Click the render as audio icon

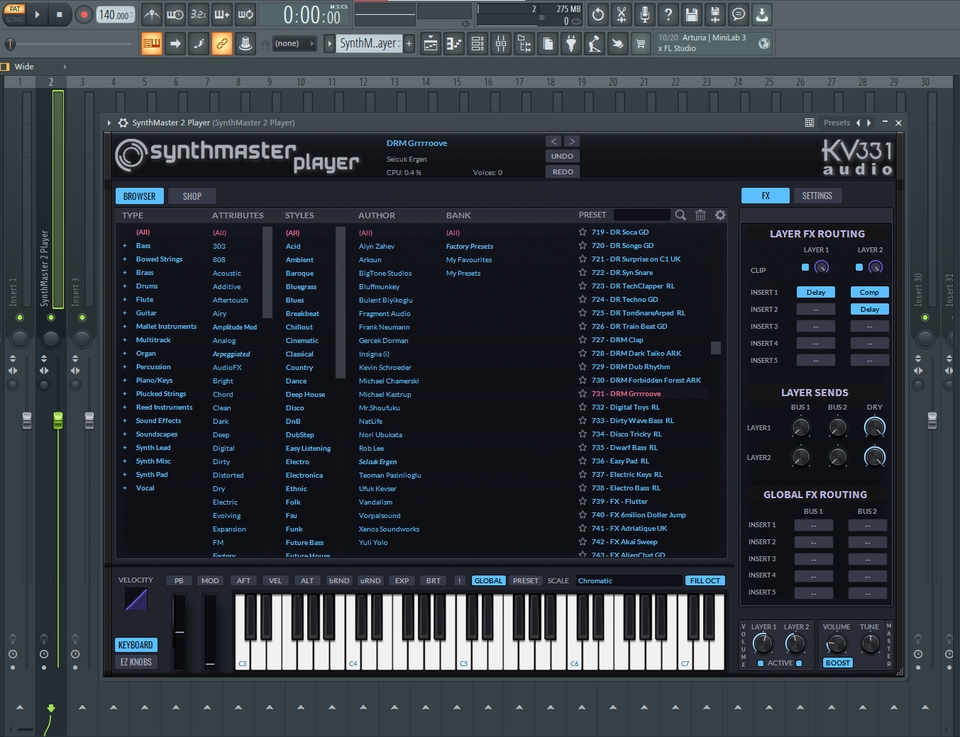(714, 15)
